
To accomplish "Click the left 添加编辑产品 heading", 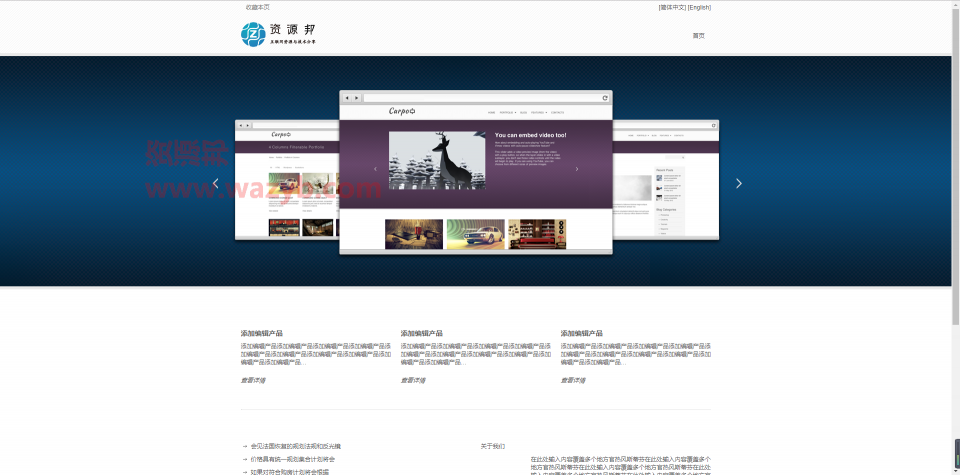I will point(261,334).
